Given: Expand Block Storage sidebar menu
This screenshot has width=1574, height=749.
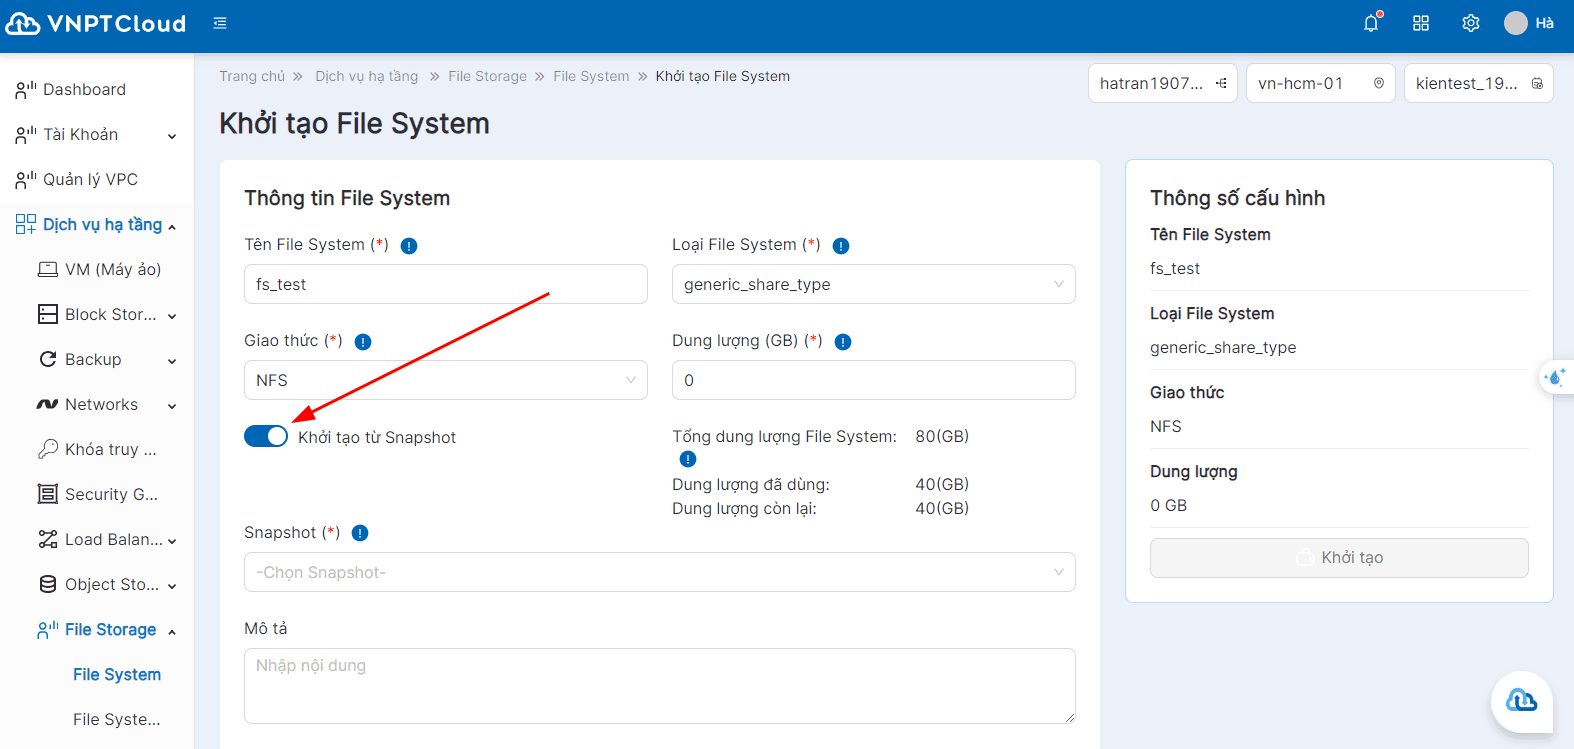Looking at the screenshot, I should tap(108, 314).
